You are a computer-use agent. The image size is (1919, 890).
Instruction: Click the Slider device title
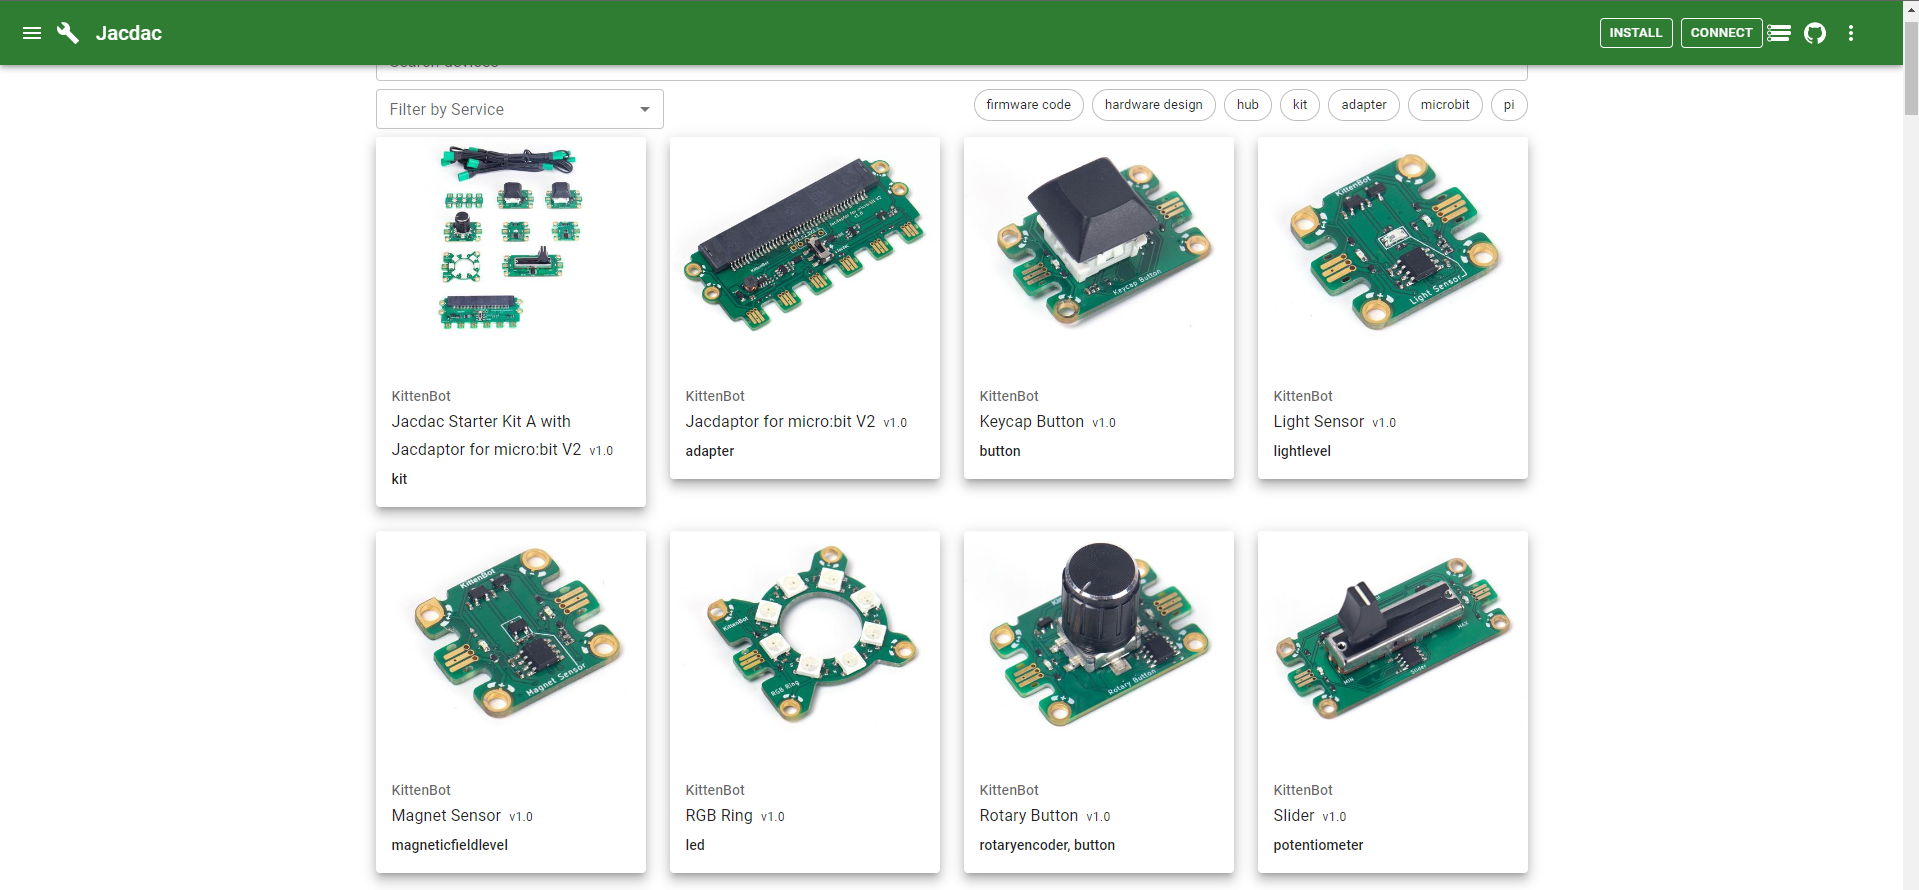[x=1294, y=816]
